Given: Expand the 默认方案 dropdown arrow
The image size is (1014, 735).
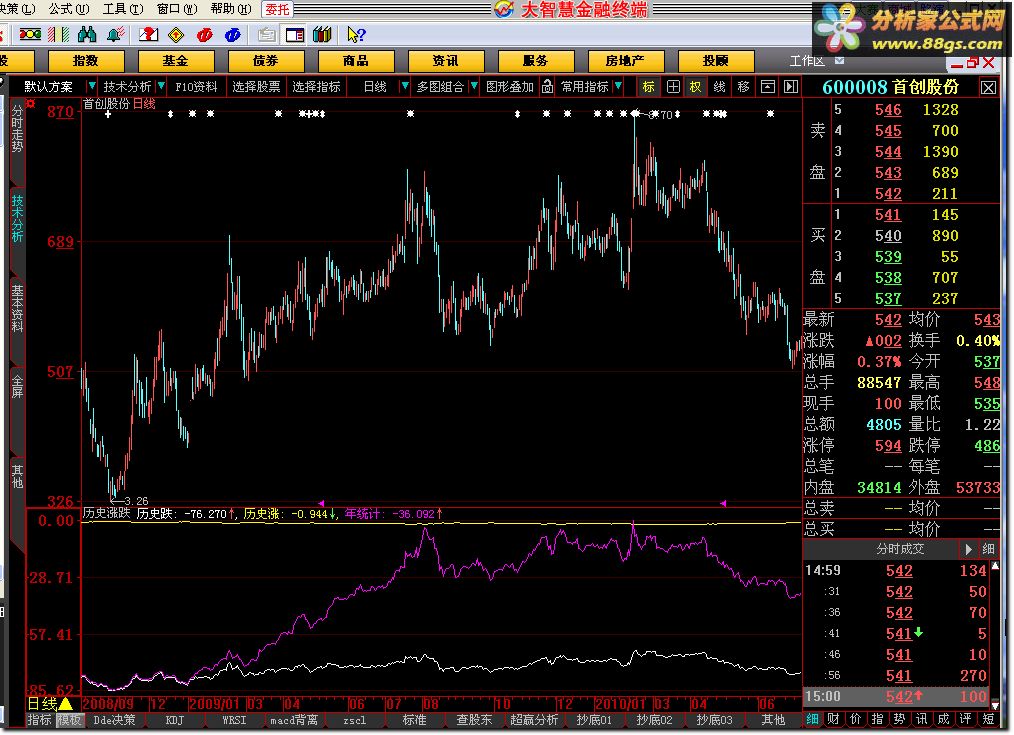Looking at the screenshot, I should (91, 86).
